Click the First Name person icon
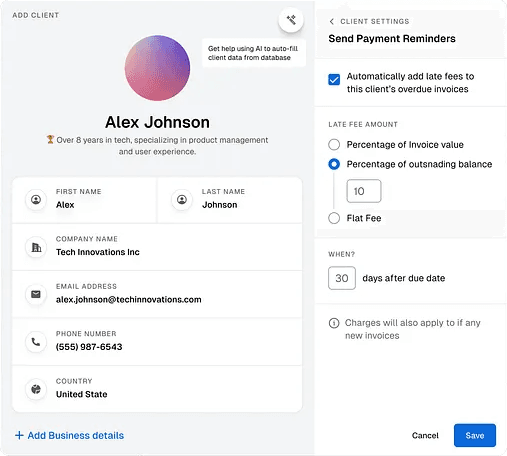Screen dimensions: 507x456 [36, 200]
